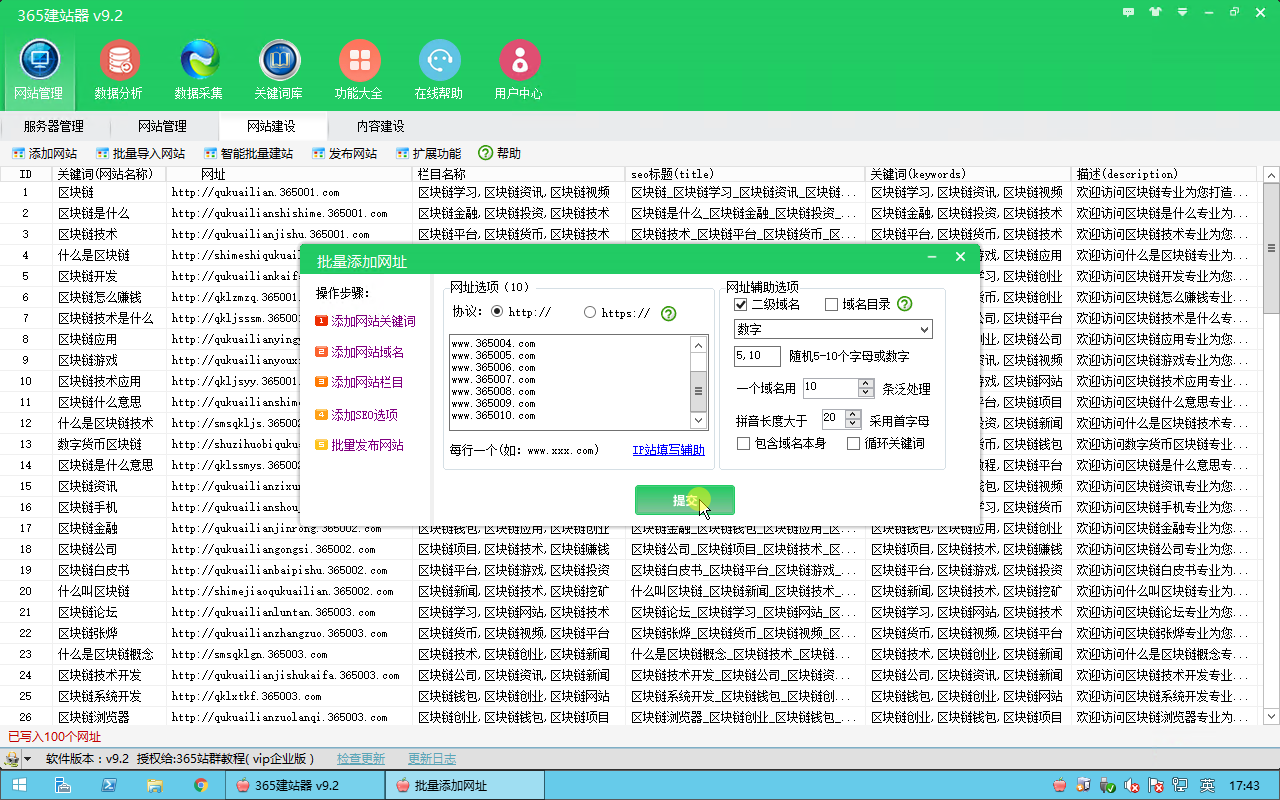Open the 关键词库 module
Image resolution: width=1280 pixels, height=800 pixels.
pyautogui.click(x=279, y=71)
